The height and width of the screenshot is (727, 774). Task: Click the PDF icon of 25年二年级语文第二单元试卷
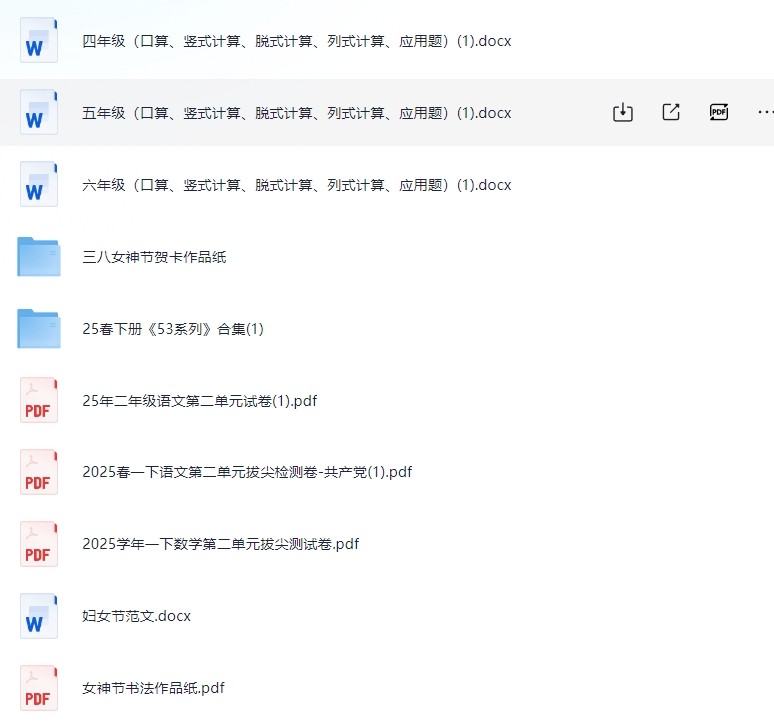[39, 400]
